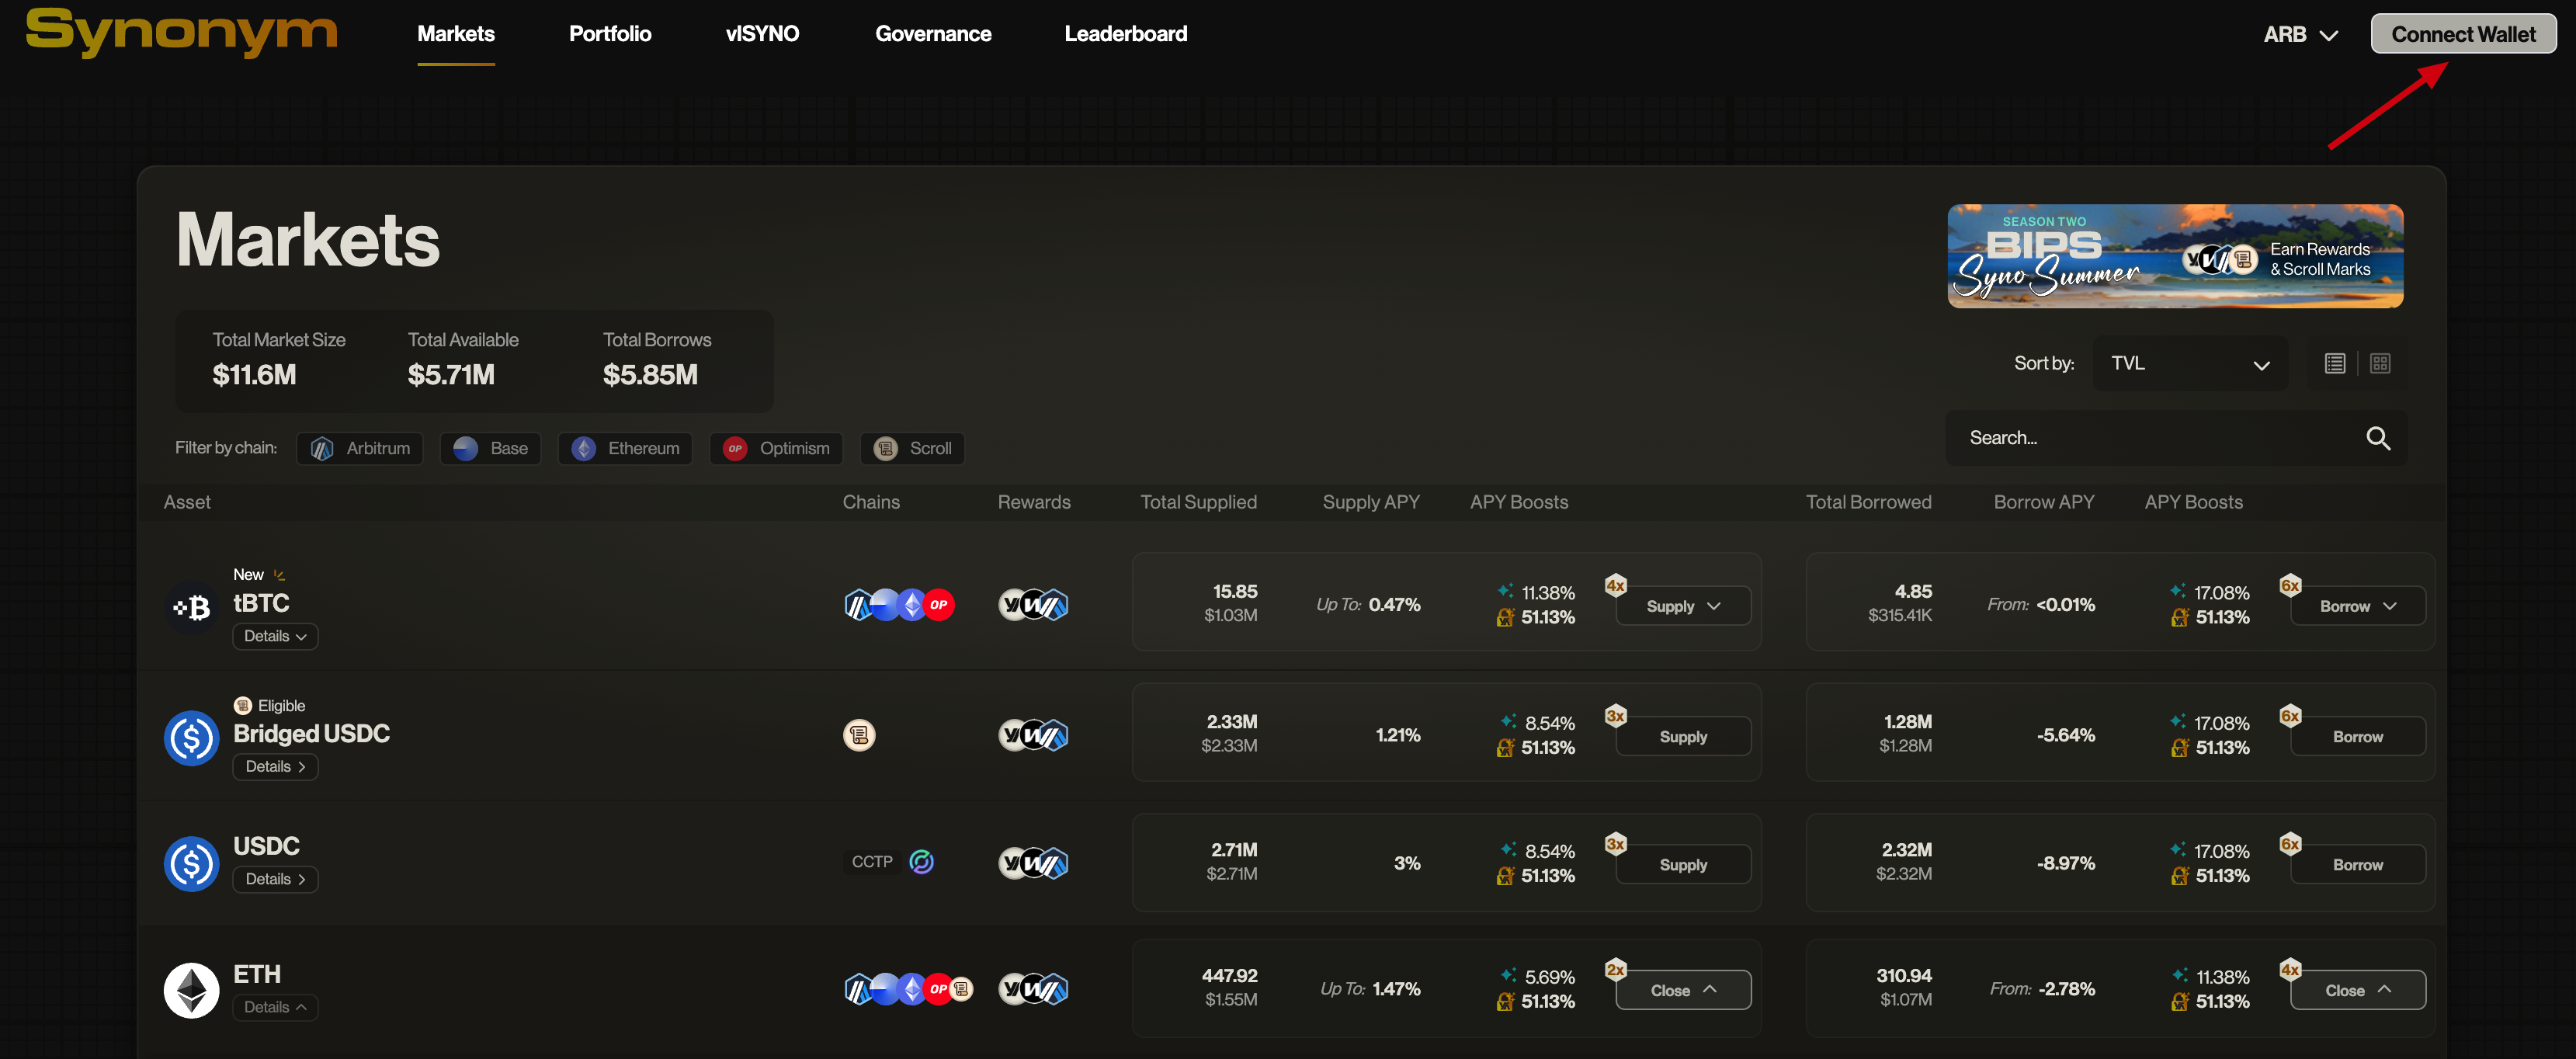The image size is (2576, 1059).
Task: Click the USDC asset icon
Action: coord(191,864)
